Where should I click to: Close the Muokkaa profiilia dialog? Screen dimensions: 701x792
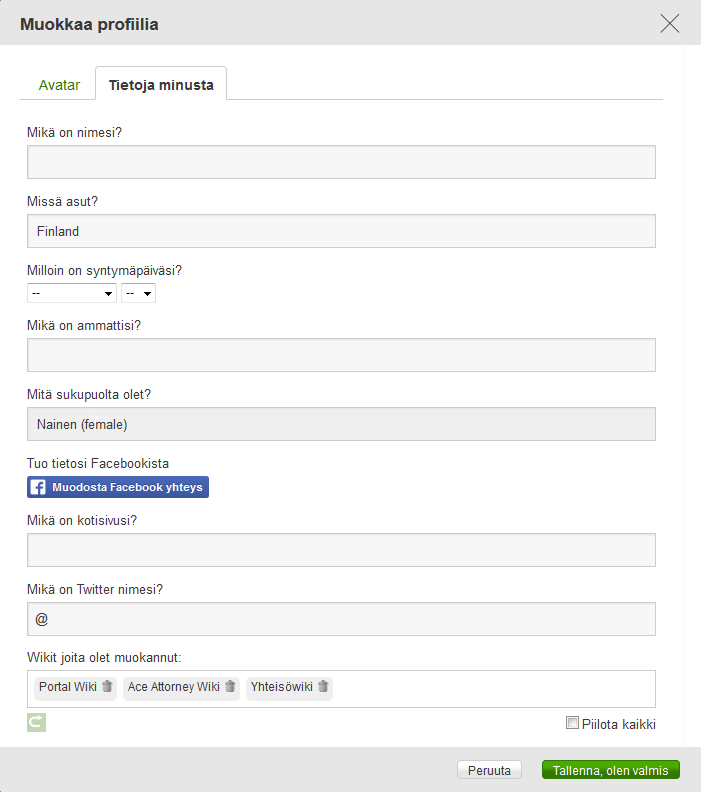point(670,24)
